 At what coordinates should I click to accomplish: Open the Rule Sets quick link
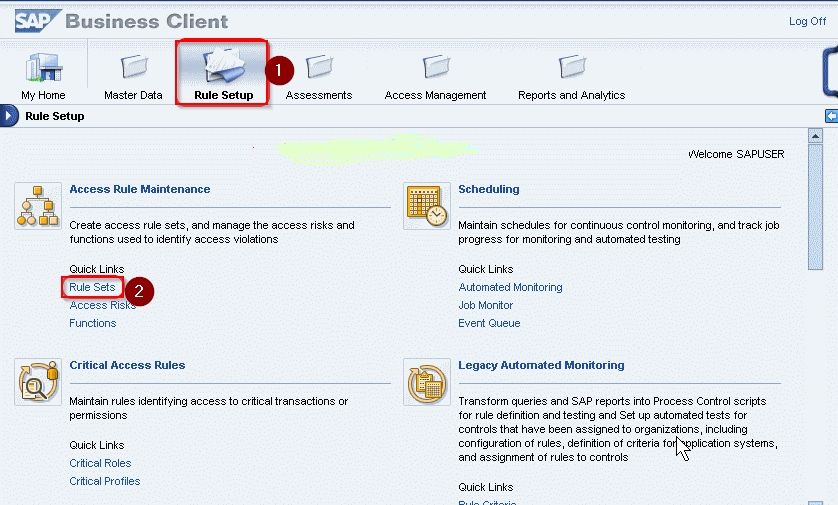coord(92,288)
